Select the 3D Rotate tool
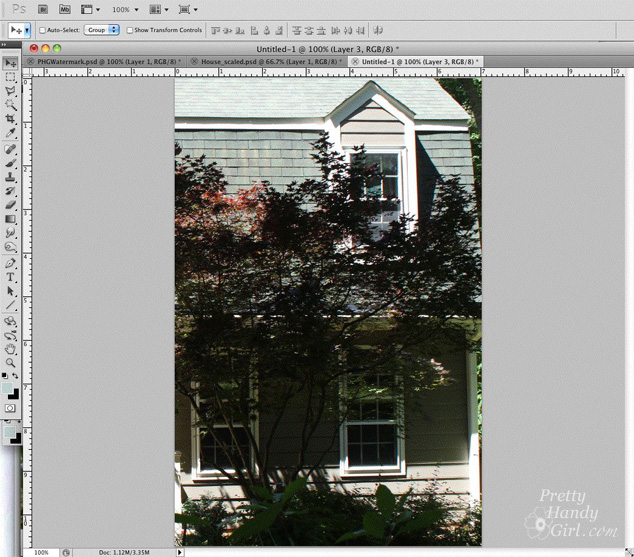The image size is (634, 557). pos(10,321)
